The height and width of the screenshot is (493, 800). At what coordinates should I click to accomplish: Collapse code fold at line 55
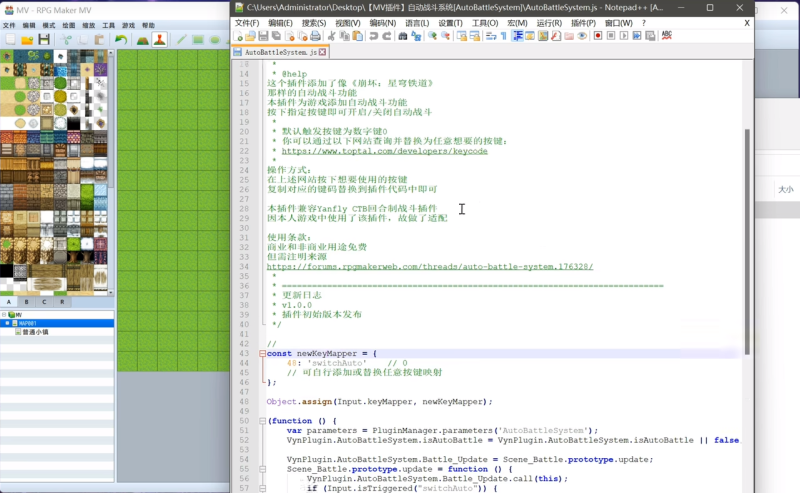point(262,469)
